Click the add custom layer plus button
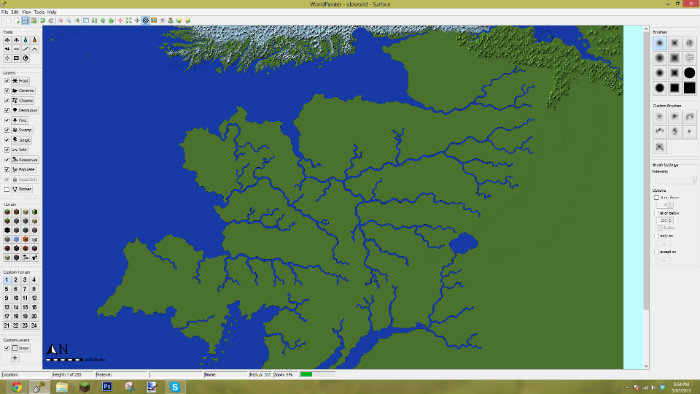 (15, 358)
